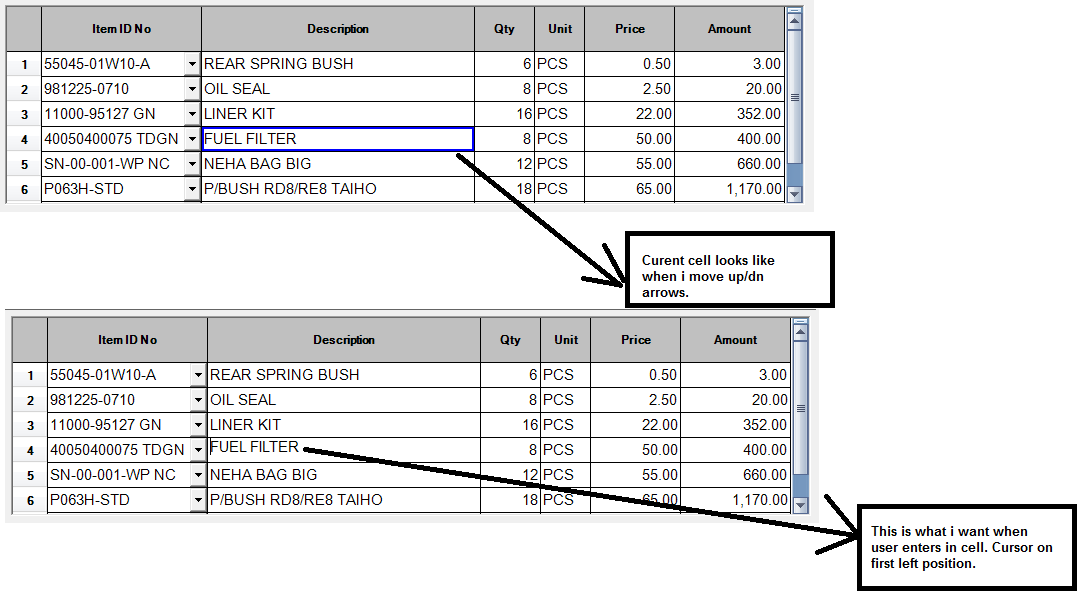Image resolution: width=1084 pixels, height=601 pixels.
Task: Open dropdown for SN-00-001-WP NC in upper grid
Action: 192,164
